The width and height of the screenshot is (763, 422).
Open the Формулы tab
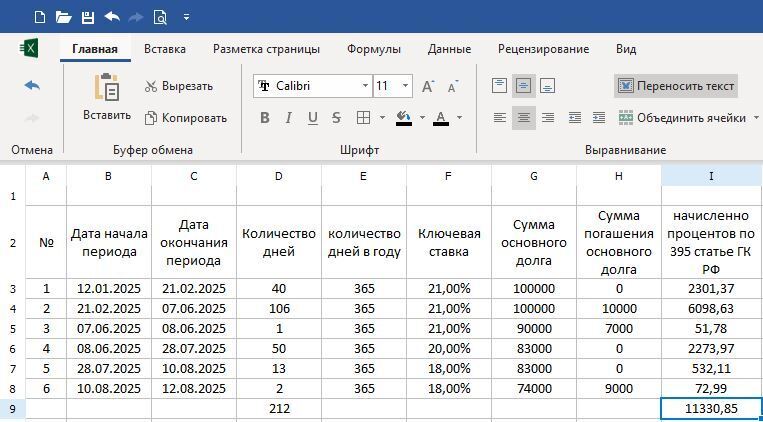pos(374,49)
